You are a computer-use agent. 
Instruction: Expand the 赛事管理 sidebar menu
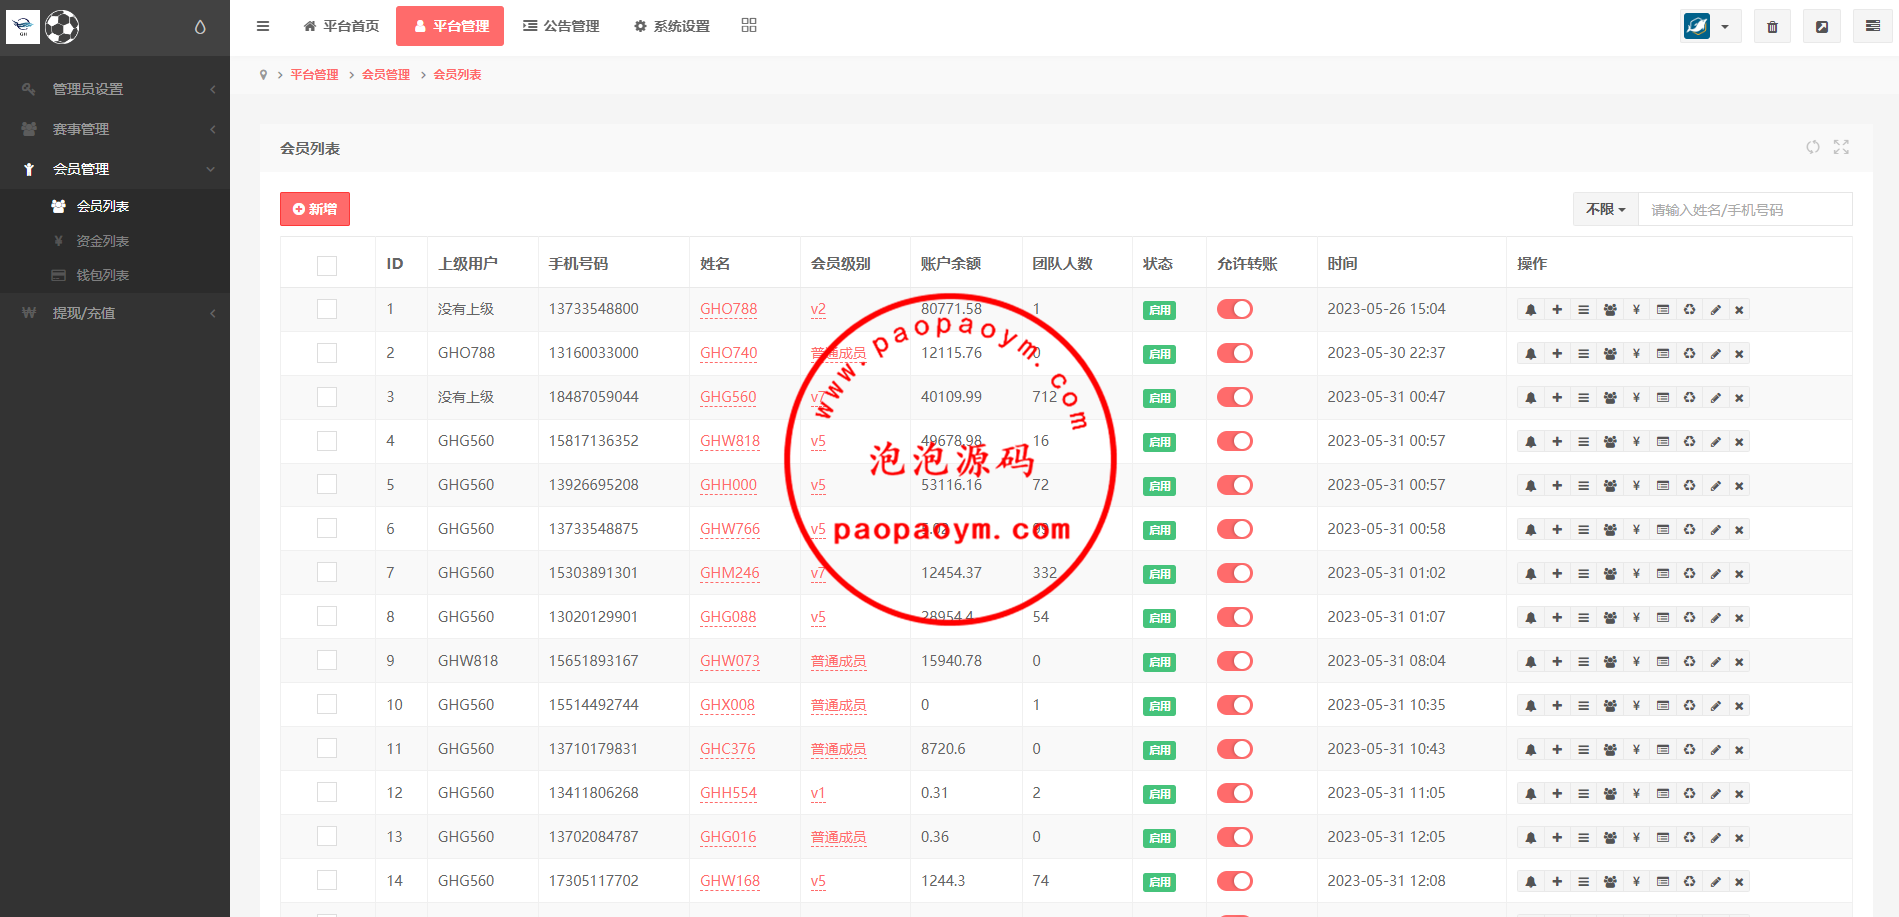115,129
